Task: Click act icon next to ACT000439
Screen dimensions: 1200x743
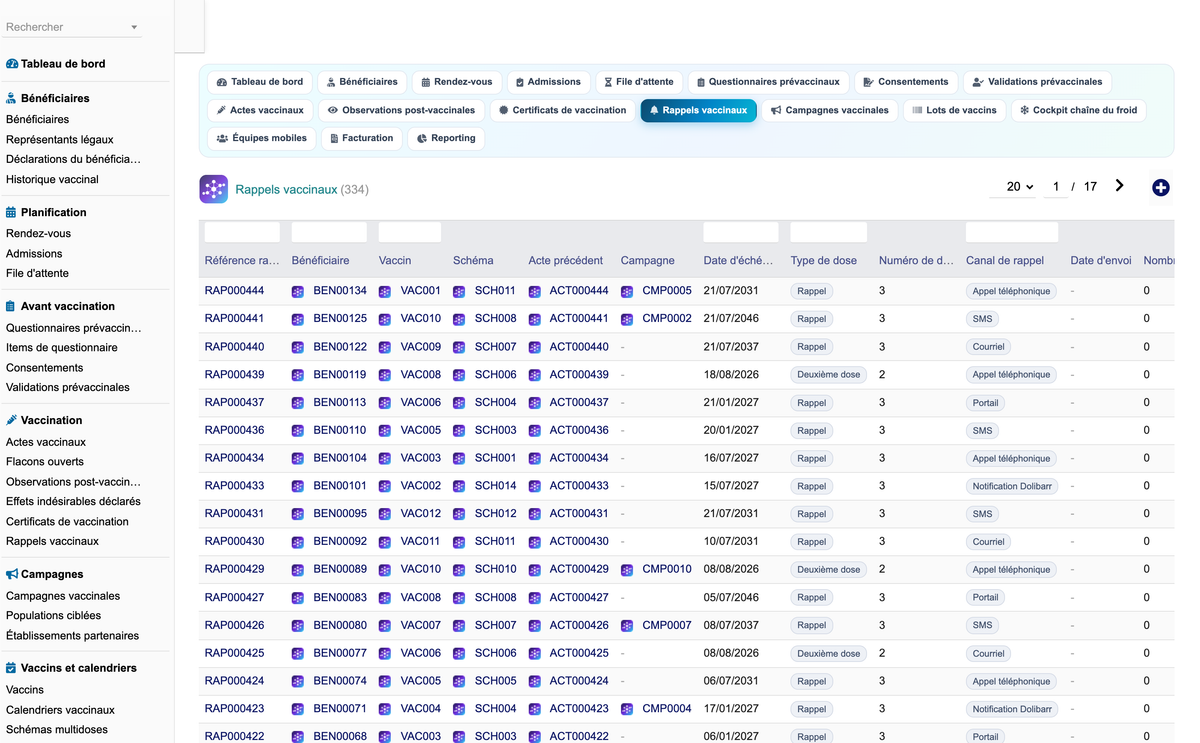Action: (535, 375)
